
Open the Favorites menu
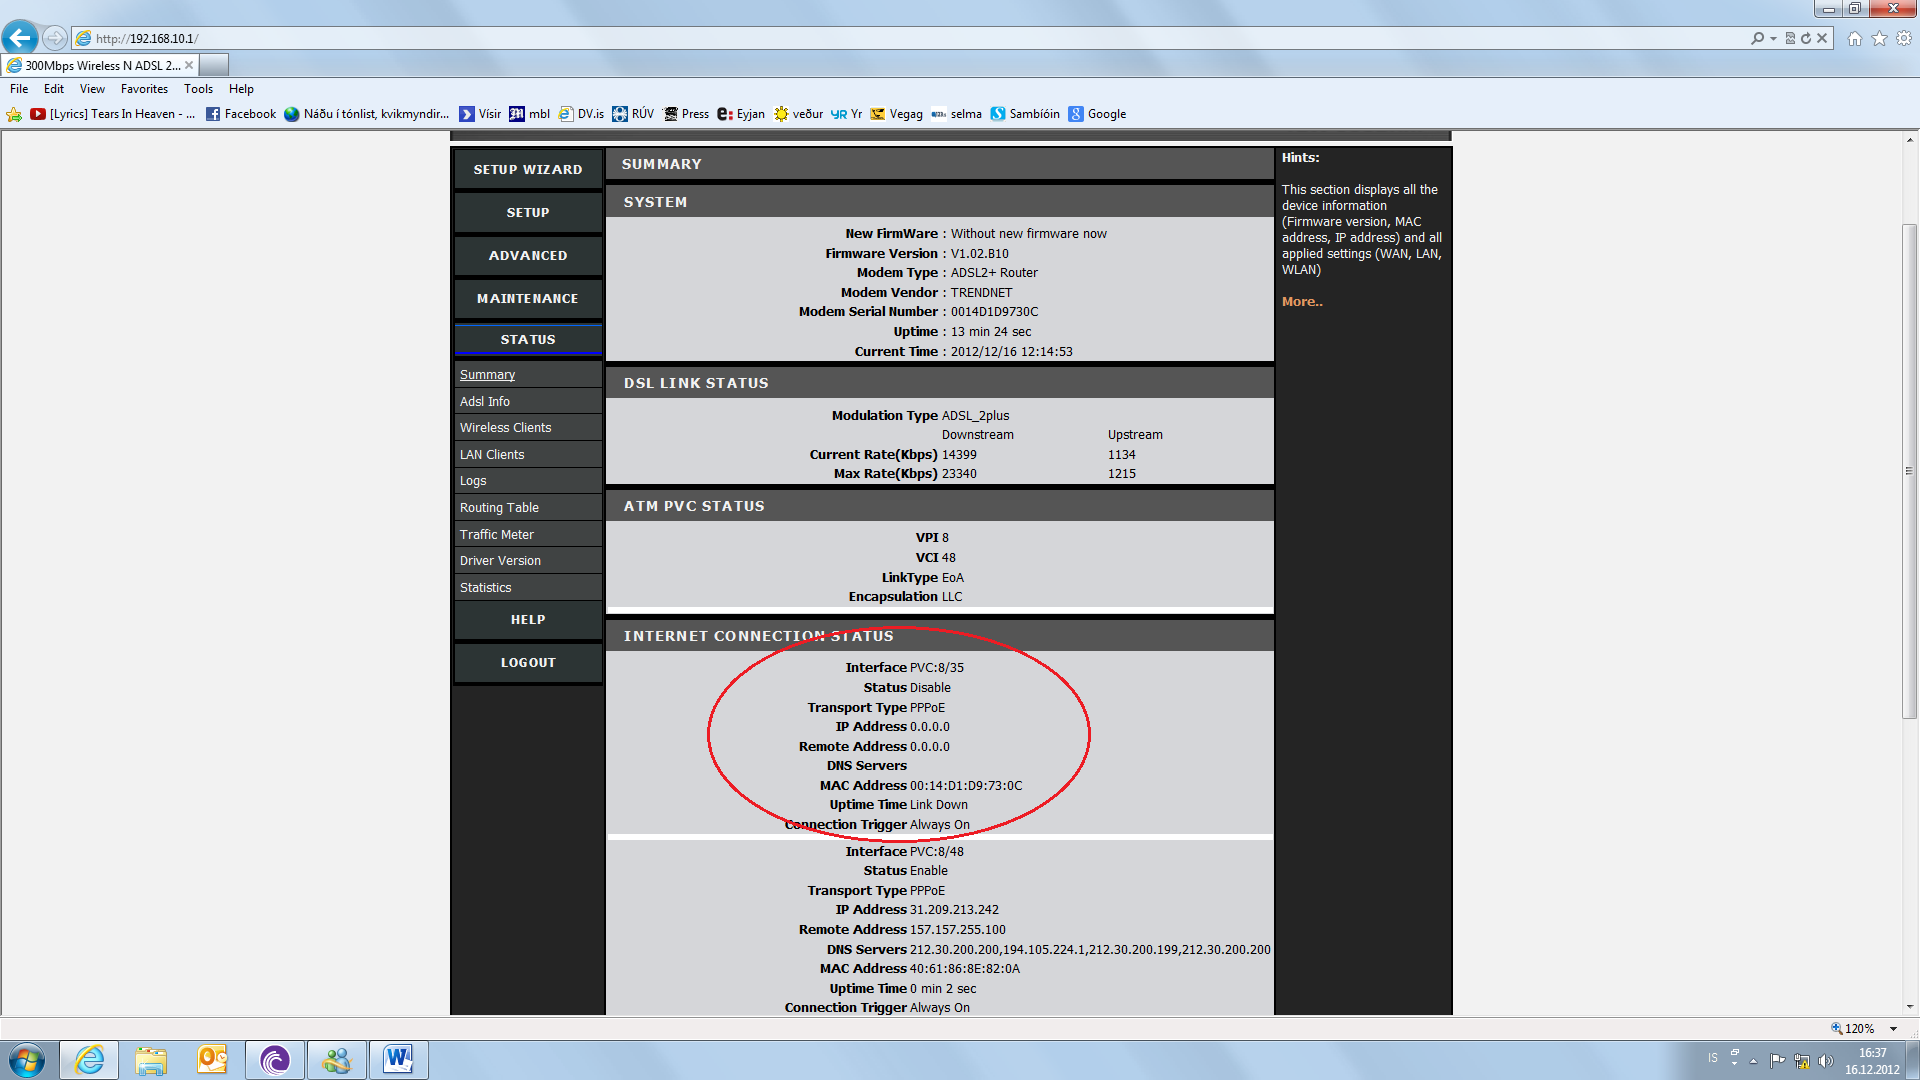pyautogui.click(x=144, y=89)
